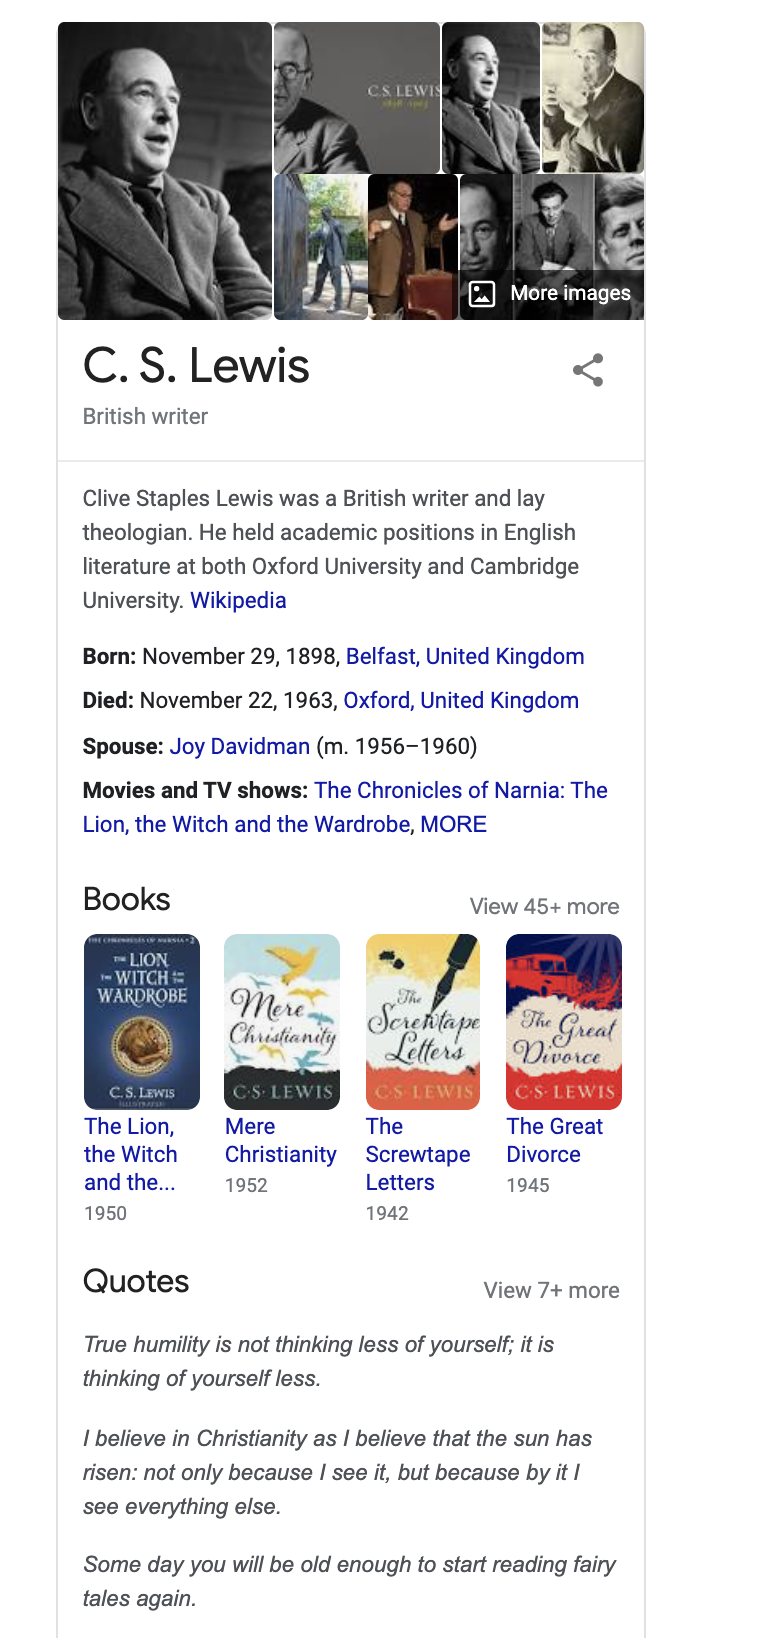Open the large C. S. Lewis portrait photo

(165, 171)
